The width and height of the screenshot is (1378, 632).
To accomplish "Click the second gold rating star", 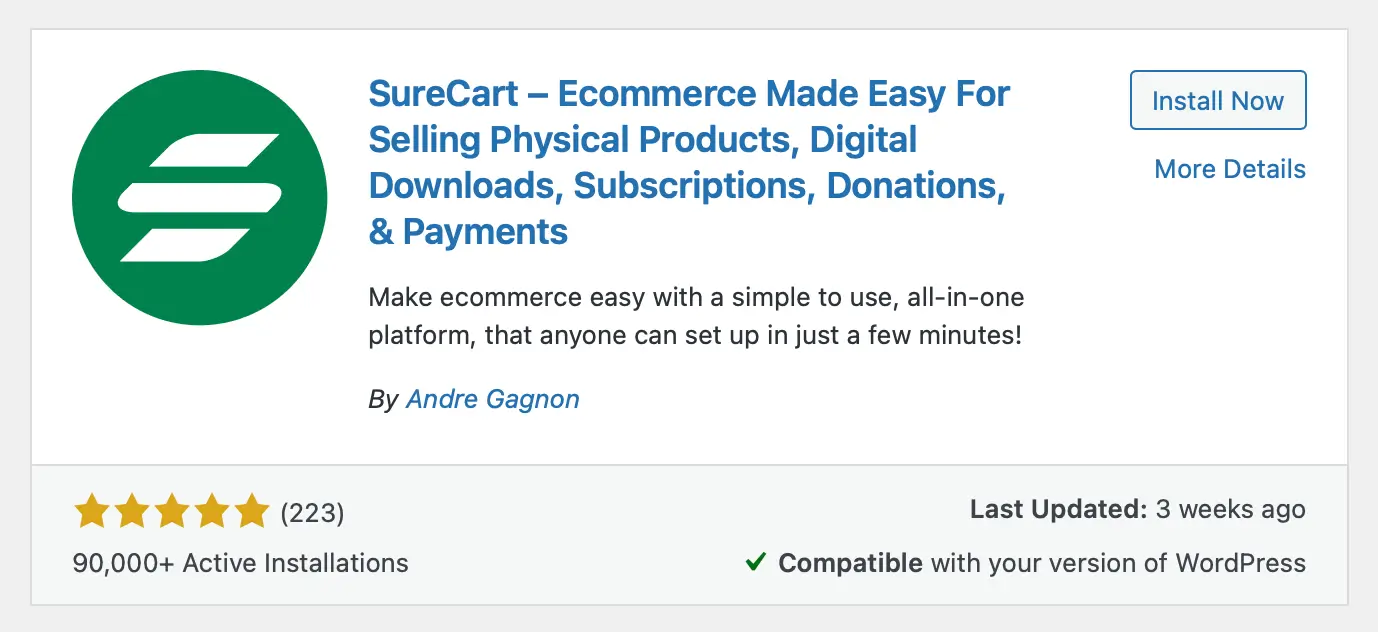I will coord(132,511).
